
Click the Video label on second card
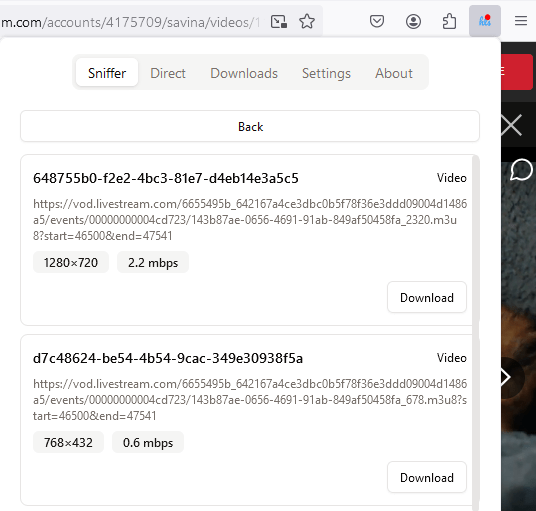click(452, 358)
